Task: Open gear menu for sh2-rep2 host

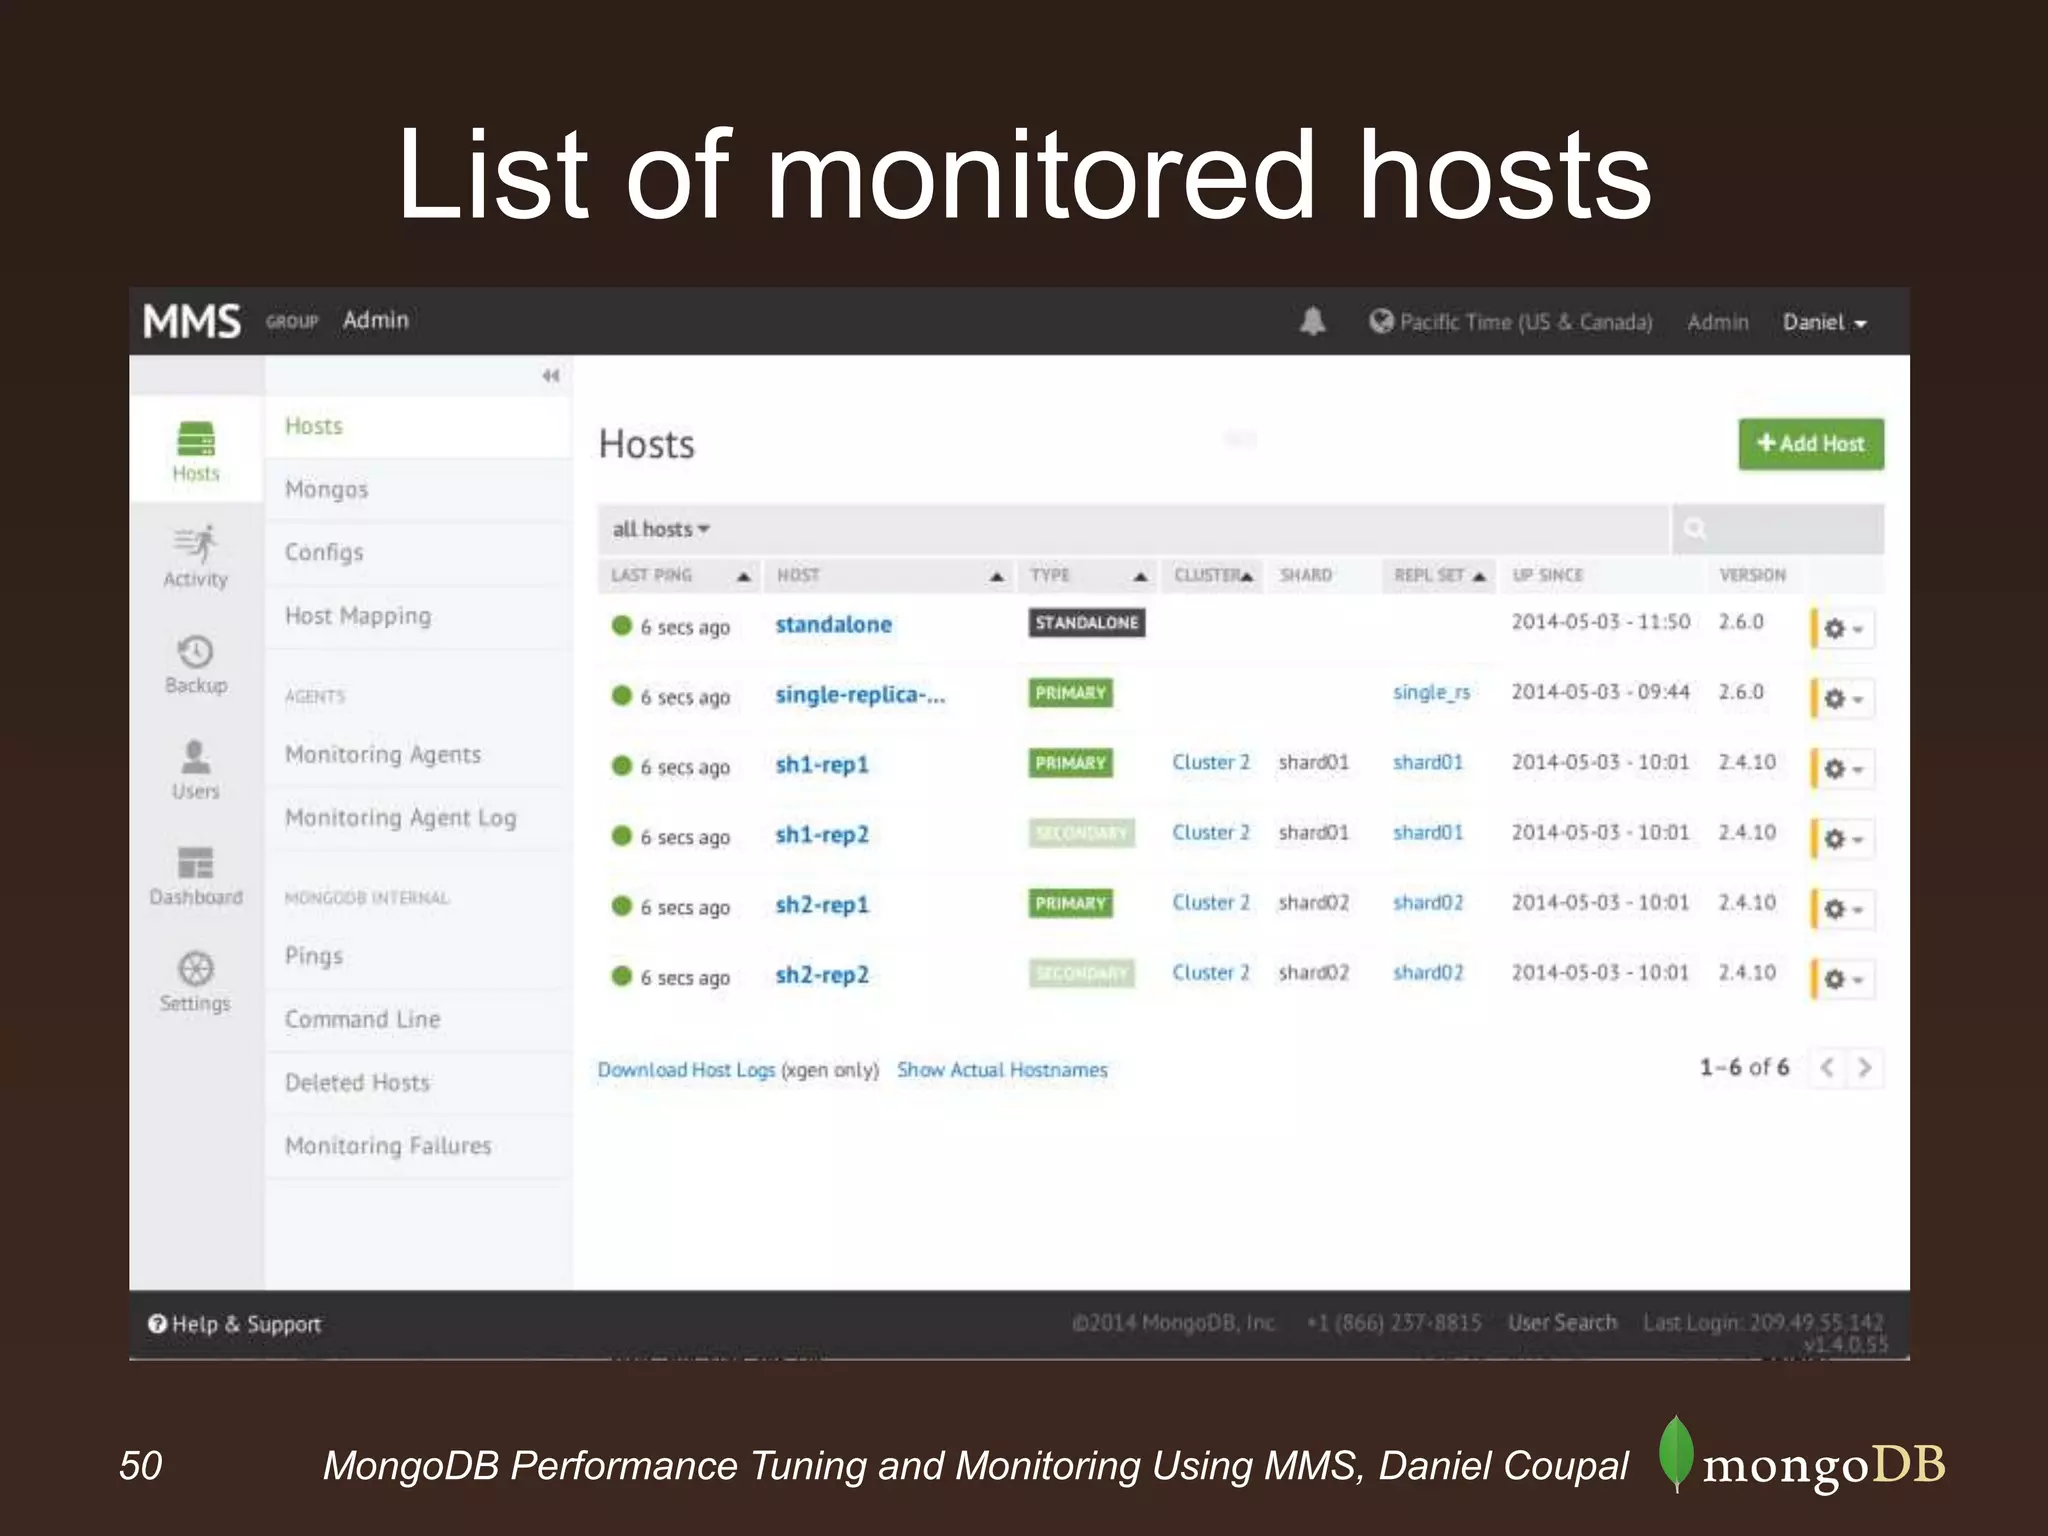Action: [x=1843, y=978]
